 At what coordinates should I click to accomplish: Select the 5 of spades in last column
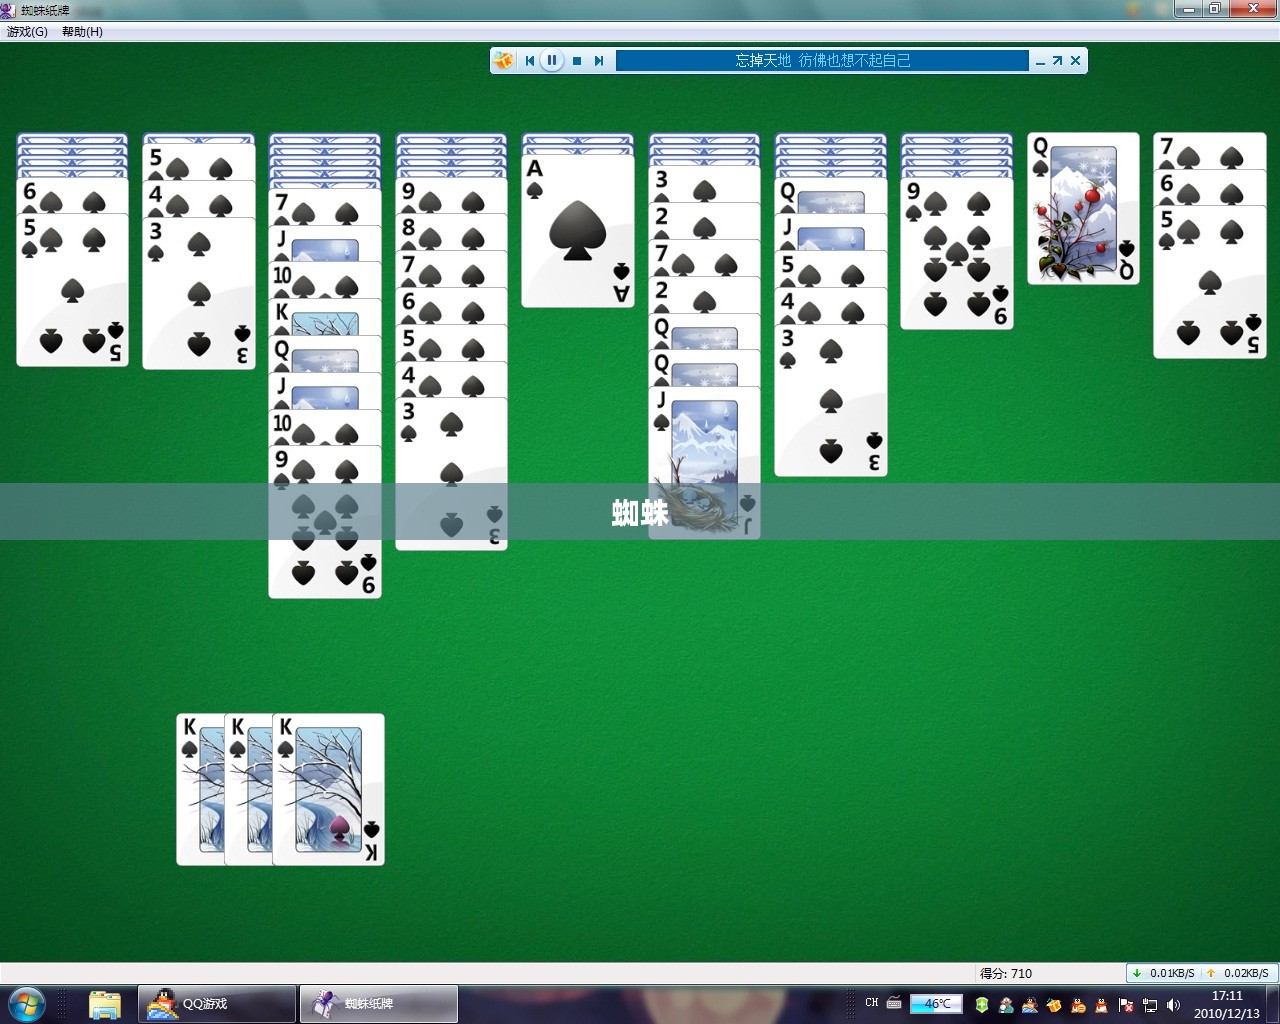(1210, 282)
